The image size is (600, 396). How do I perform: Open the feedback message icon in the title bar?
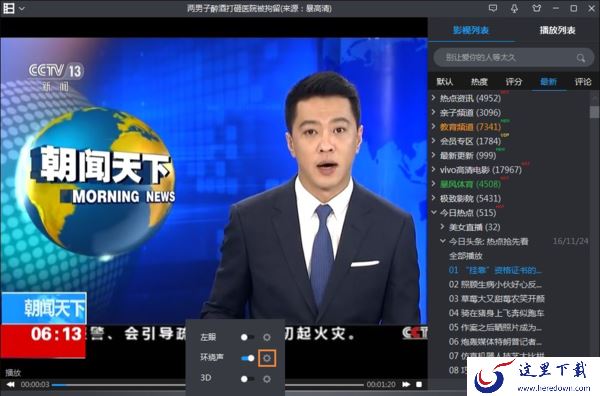[493, 8]
